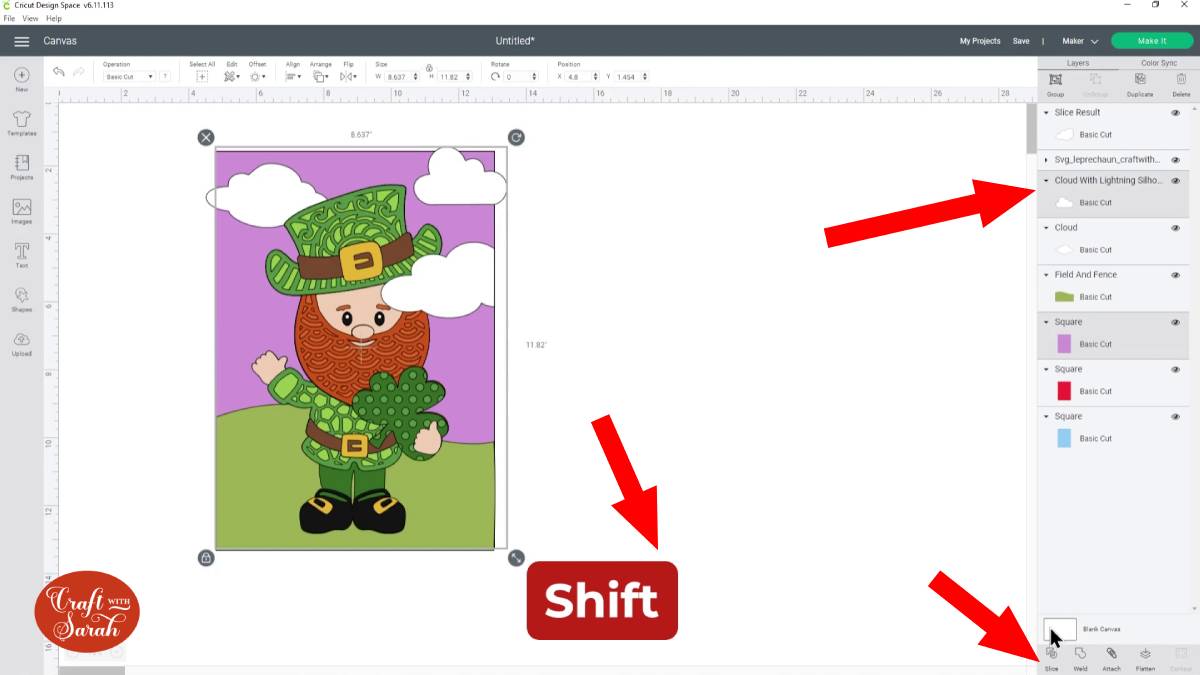Toggle the eye on the Cloud layer
The width and height of the screenshot is (1200, 675).
(1175, 228)
